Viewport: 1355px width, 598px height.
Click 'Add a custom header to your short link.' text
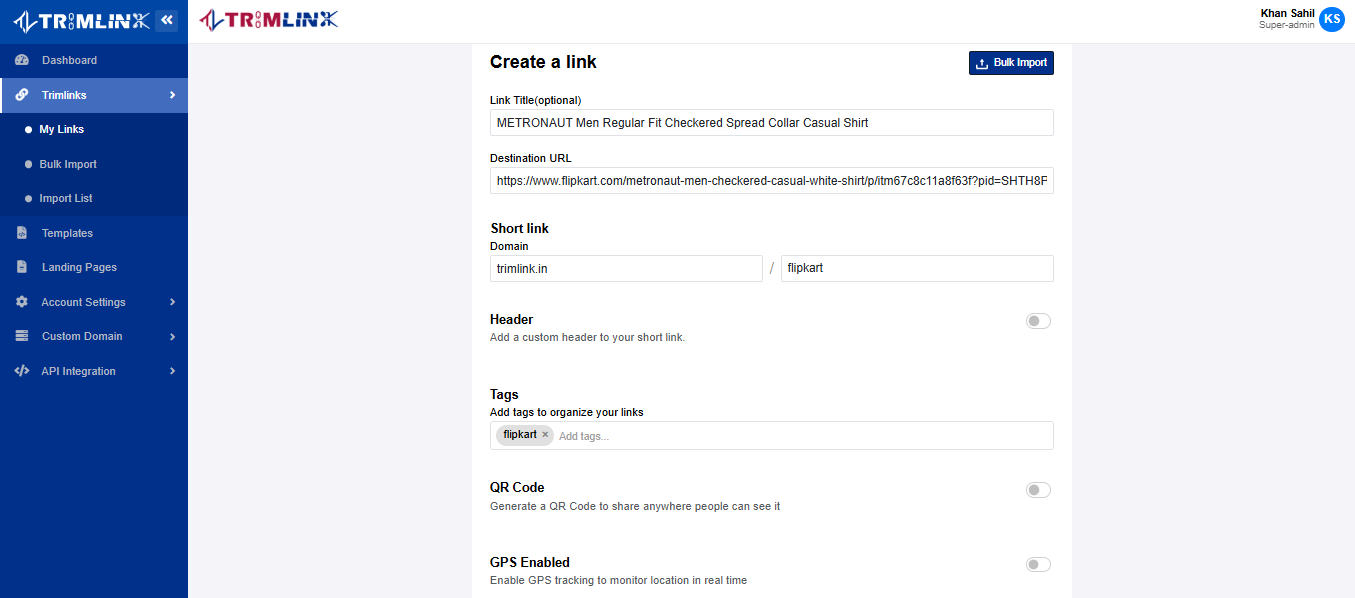pyautogui.click(x=588, y=338)
